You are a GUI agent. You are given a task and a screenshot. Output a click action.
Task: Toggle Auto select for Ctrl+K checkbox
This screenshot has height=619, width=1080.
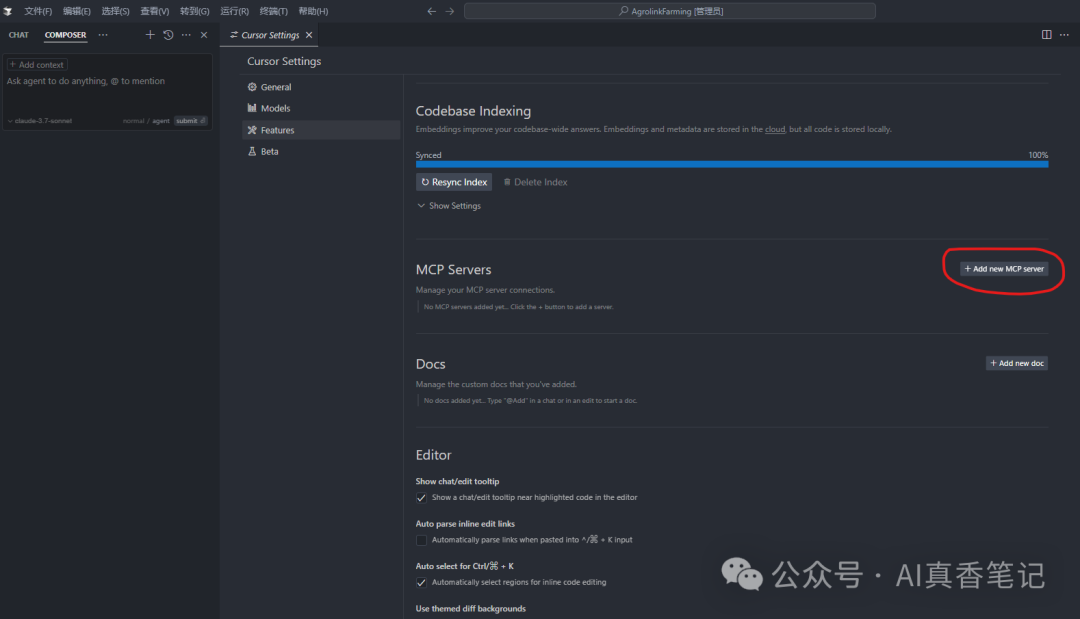click(422, 583)
